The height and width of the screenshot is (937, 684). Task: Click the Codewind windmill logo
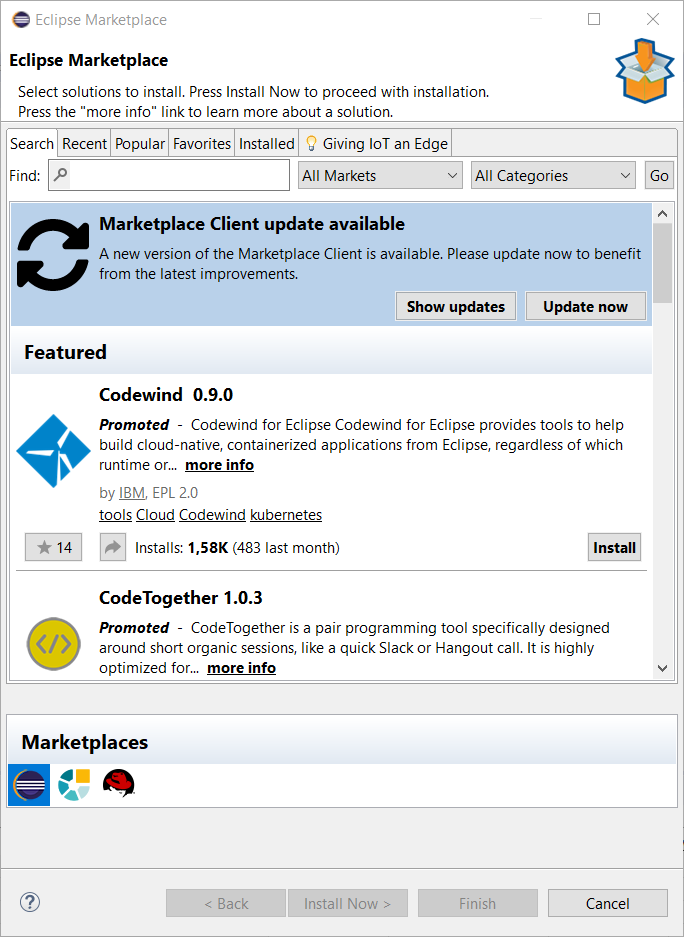pos(54,450)
